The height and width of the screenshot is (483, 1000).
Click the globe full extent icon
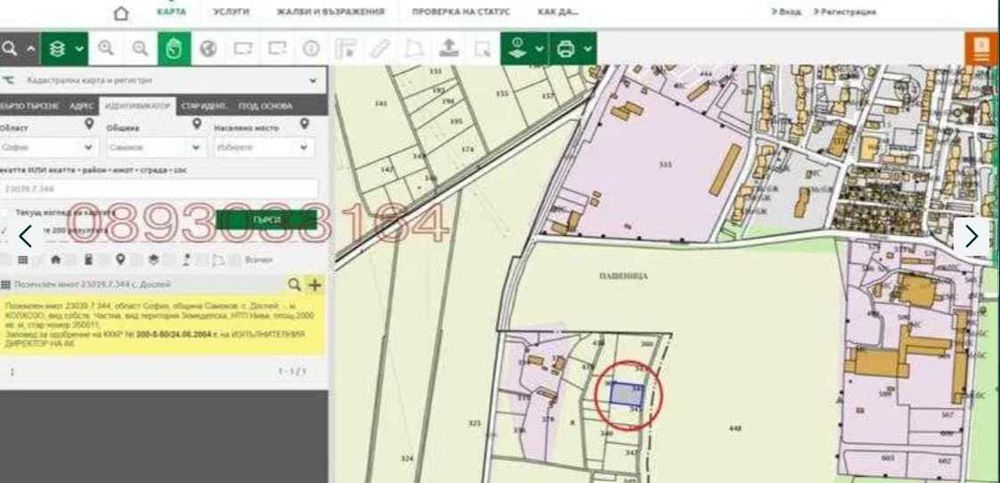tap(208, 48)
